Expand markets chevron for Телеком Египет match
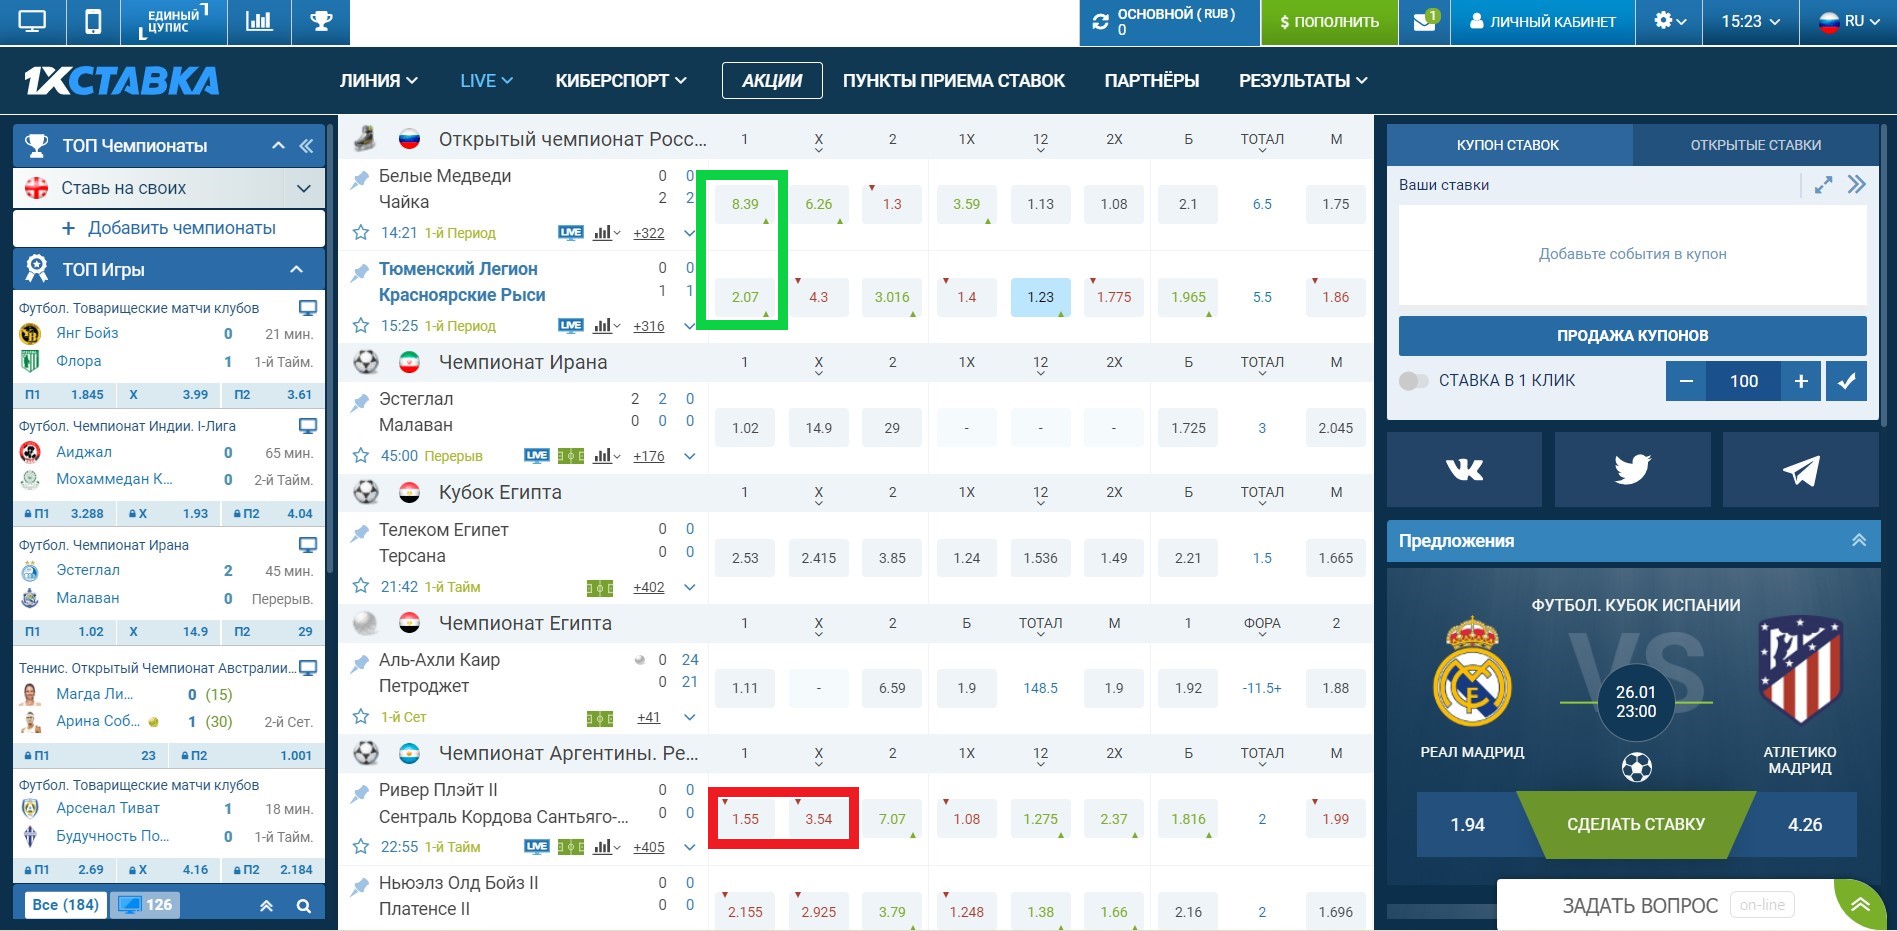The height and width of the screenshot is (931, 1897). coord(689,587)
